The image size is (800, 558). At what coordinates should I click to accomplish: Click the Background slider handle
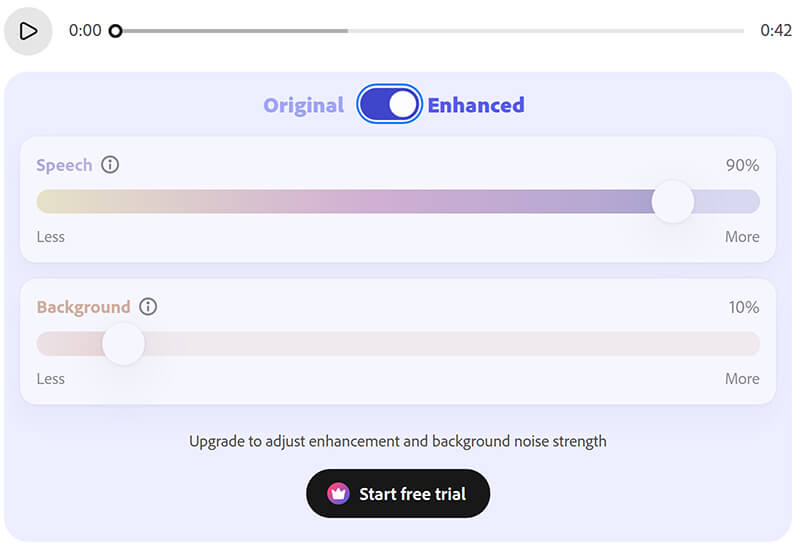click(123, 344)
